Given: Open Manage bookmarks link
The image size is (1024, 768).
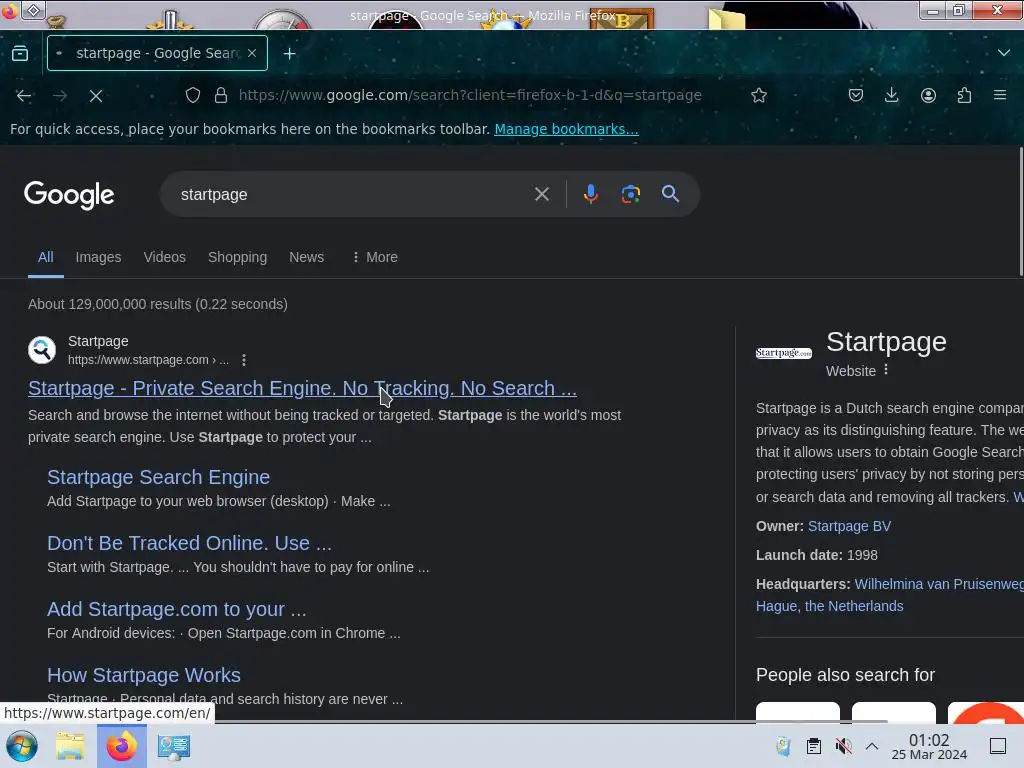Looking at the screenshot, I should (566, 129).
